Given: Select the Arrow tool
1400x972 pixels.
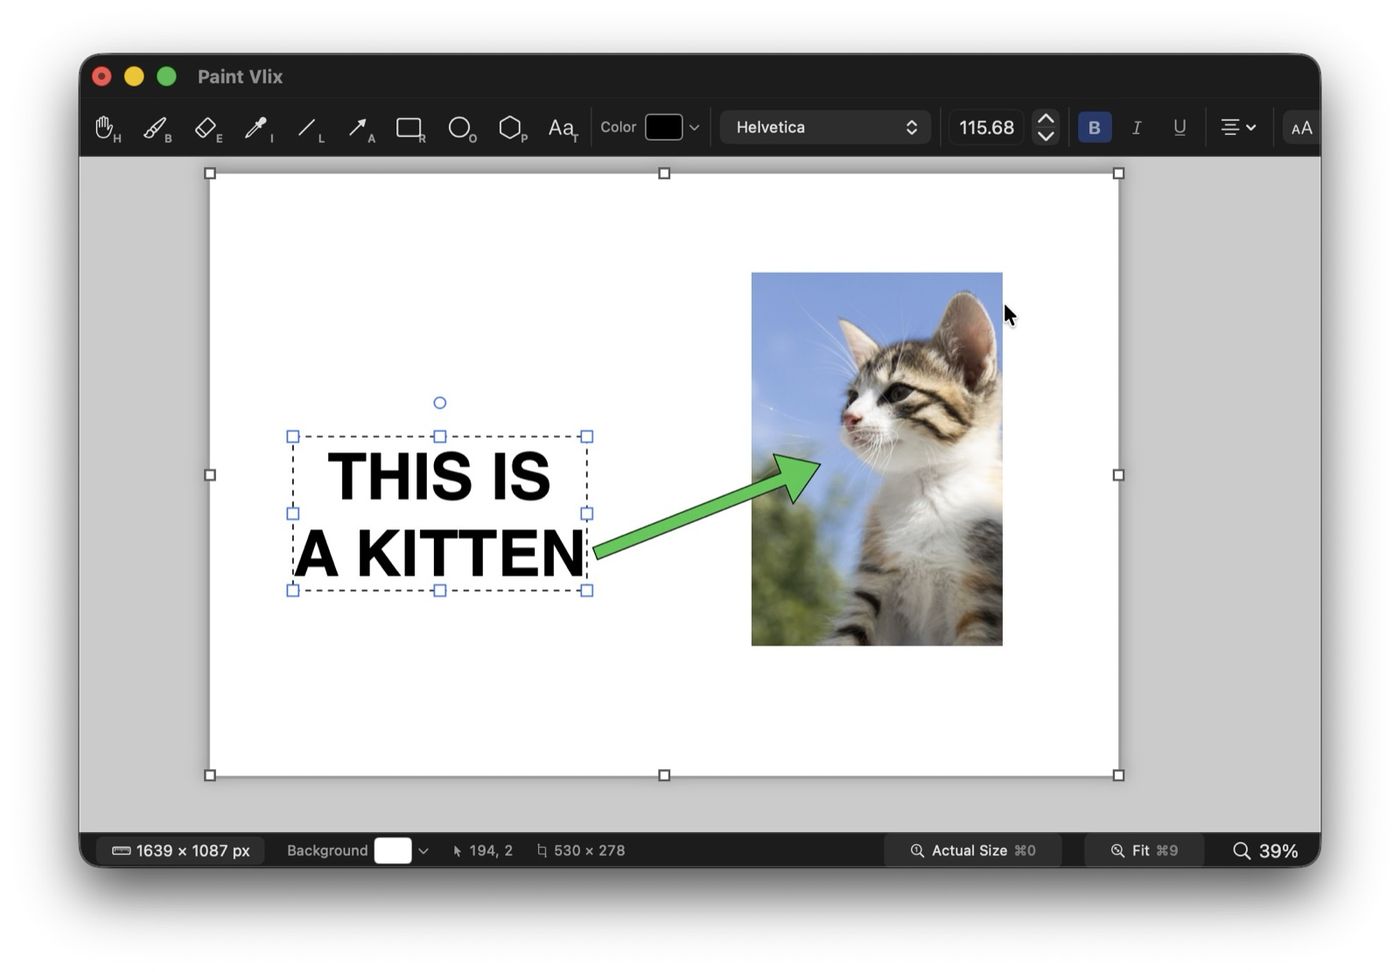Looking at the screenshot, I should coord(360,128).
